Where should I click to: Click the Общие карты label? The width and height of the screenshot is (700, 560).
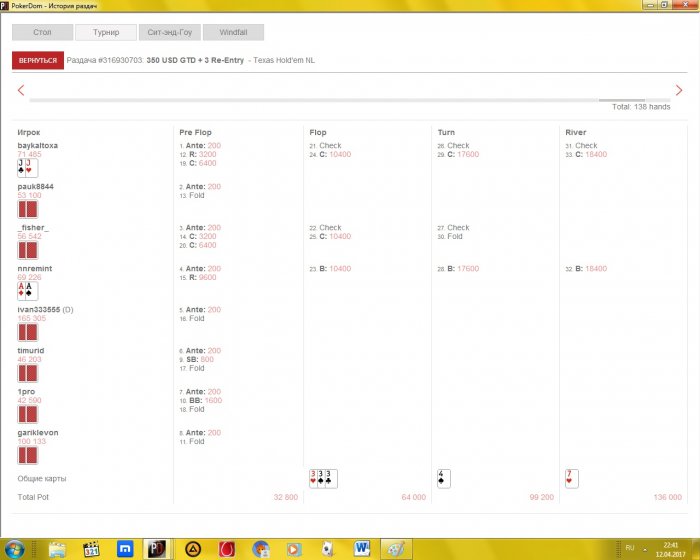point(42,479)
